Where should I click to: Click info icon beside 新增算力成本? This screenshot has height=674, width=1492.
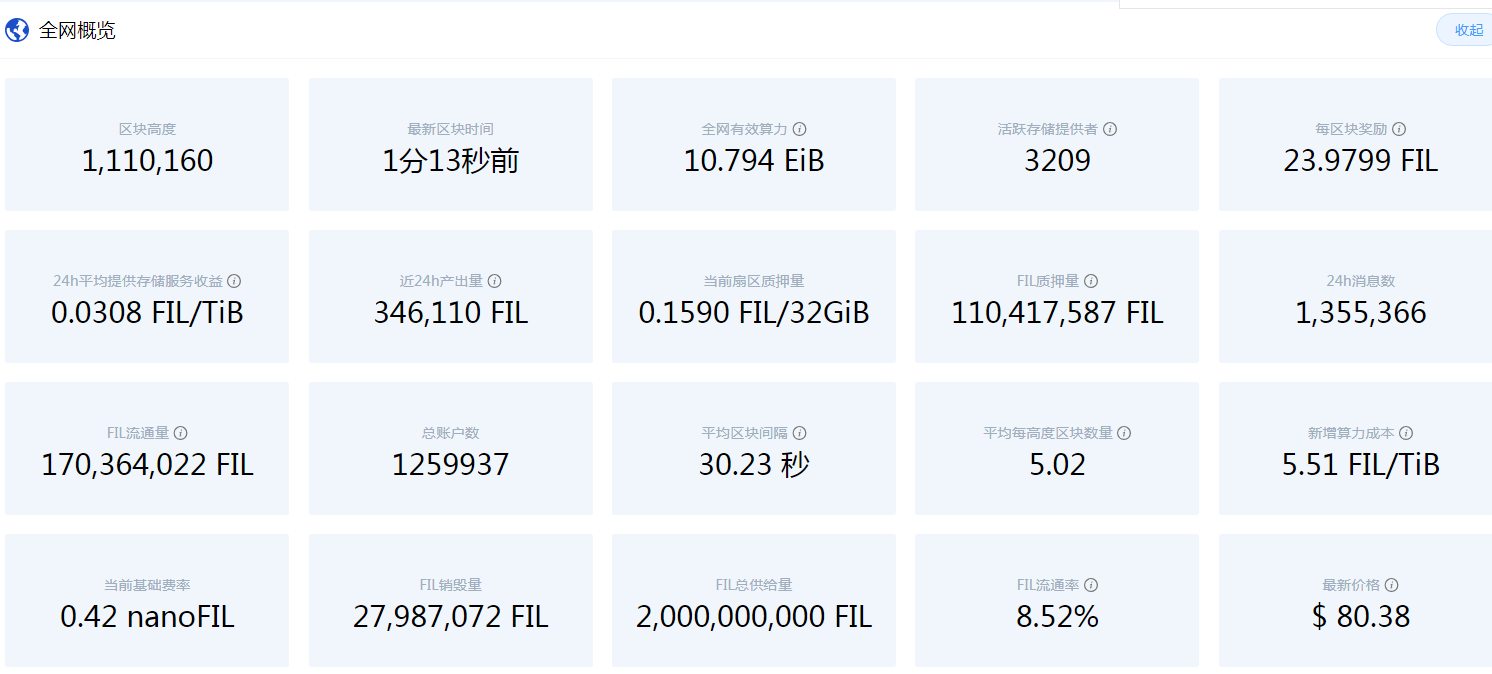pos(1406,433)
